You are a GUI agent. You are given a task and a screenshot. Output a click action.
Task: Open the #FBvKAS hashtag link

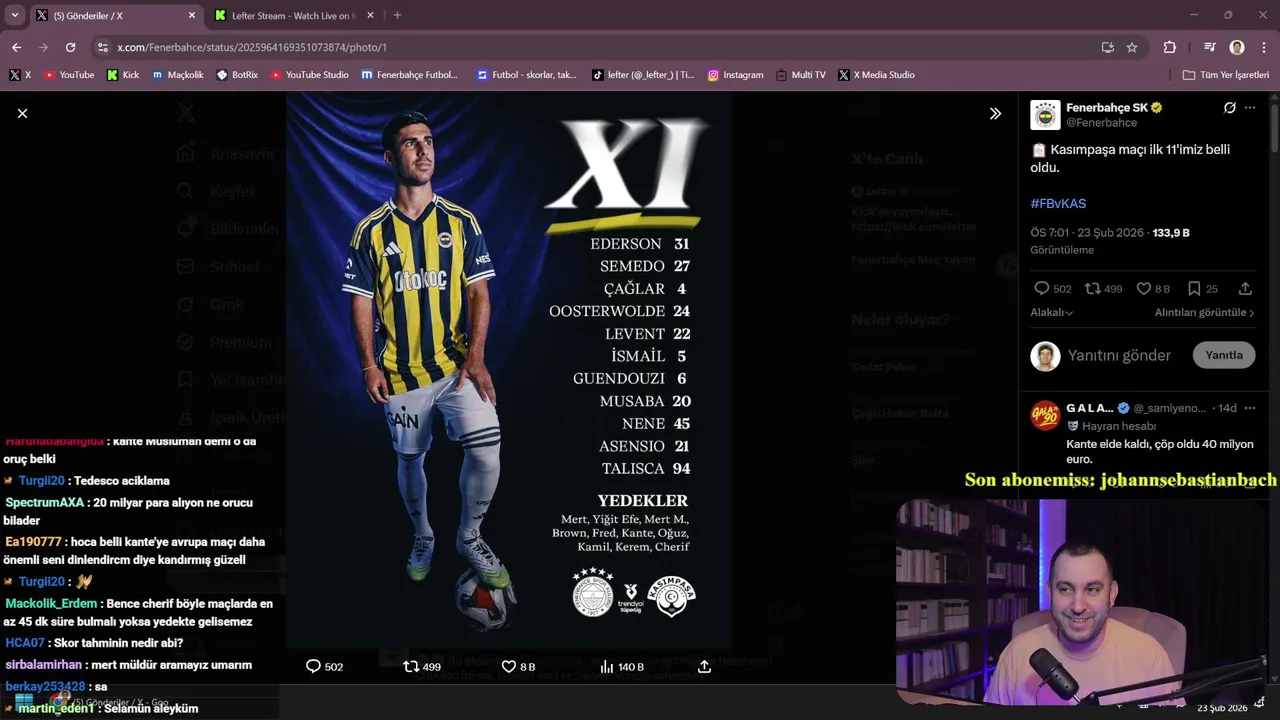(x=1058, y=203)
